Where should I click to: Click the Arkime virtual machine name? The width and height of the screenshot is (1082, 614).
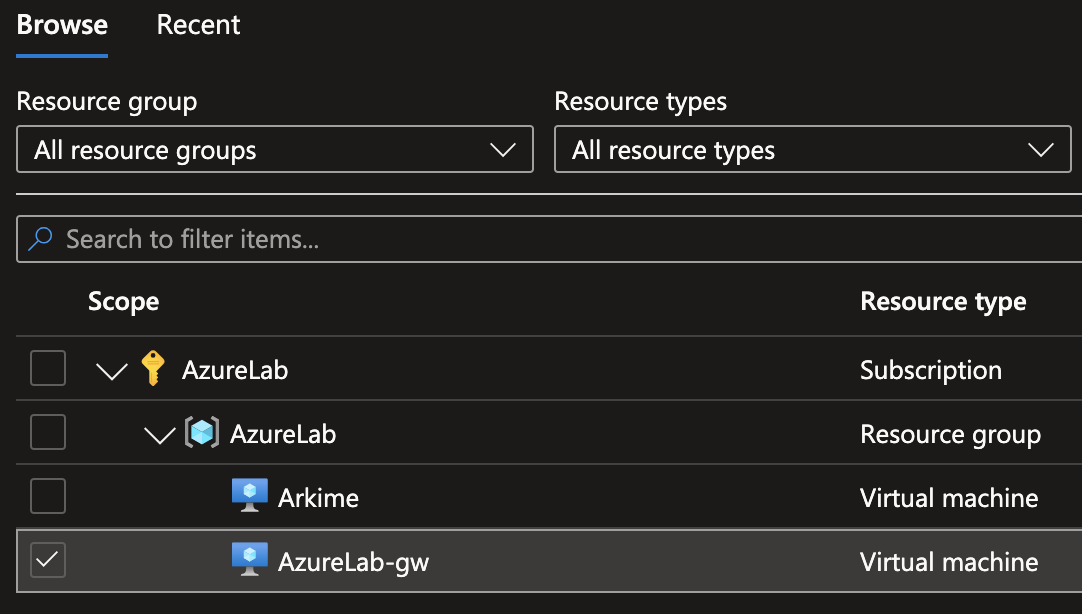click(318, 498)
